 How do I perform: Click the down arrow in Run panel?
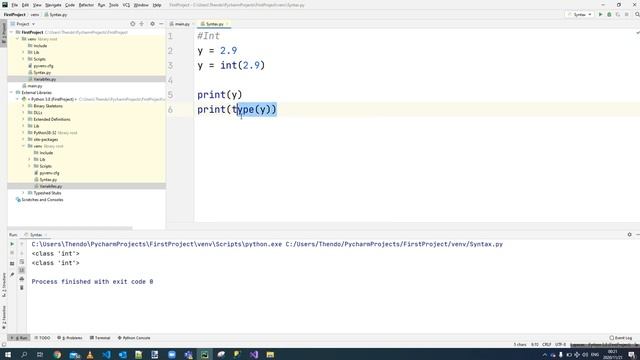tap(22, 253)
